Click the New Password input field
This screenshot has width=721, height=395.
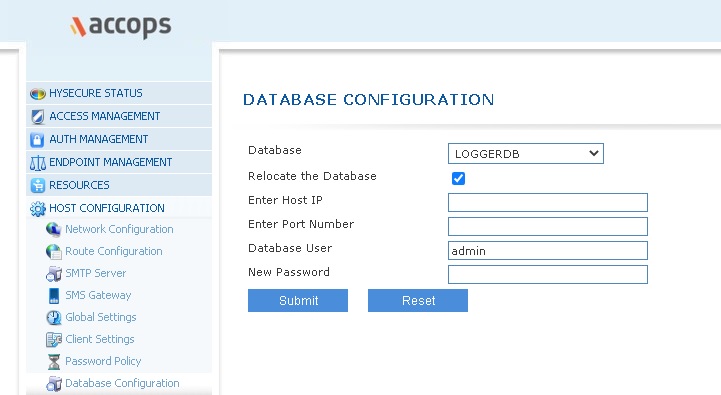548,275
